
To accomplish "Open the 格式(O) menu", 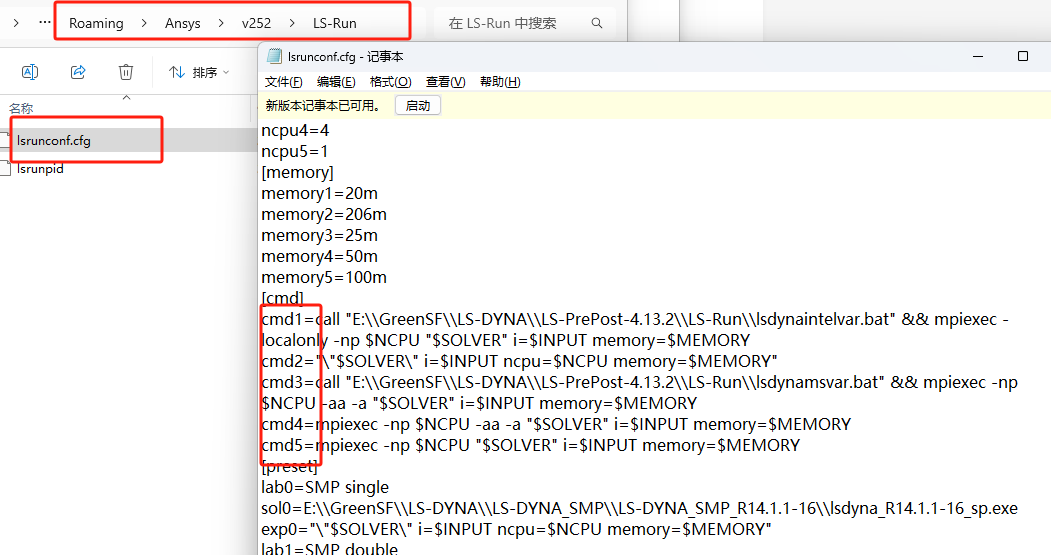I will pyautogui.click(x=390, y=82).
